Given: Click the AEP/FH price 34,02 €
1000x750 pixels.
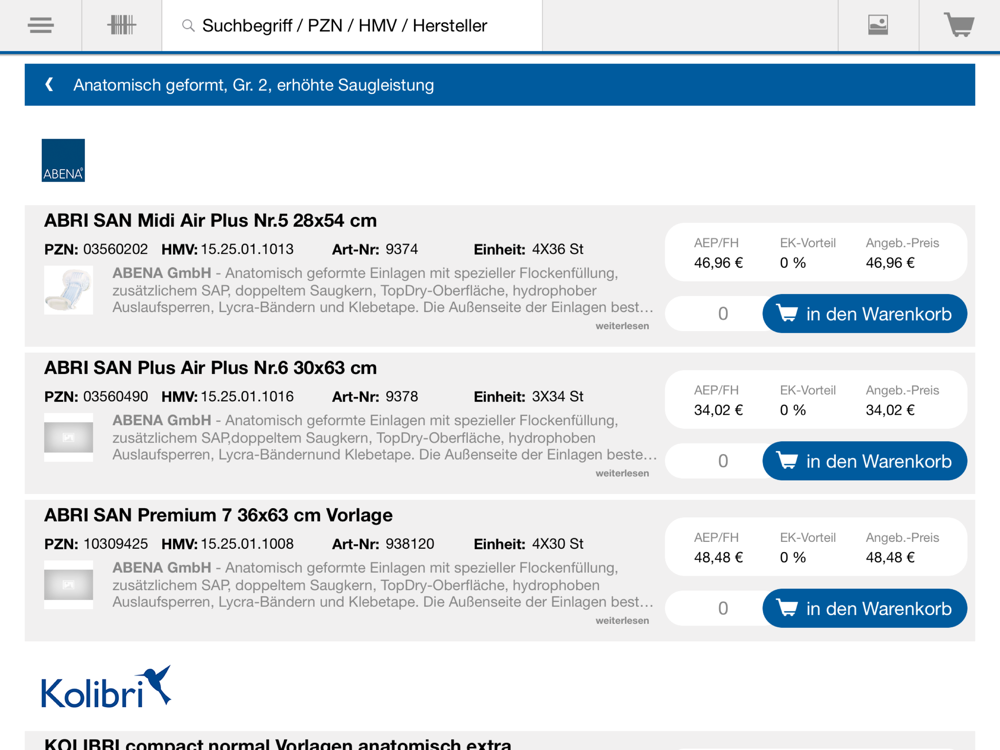Looking at the screenshot, I should (x=719, y=410).
